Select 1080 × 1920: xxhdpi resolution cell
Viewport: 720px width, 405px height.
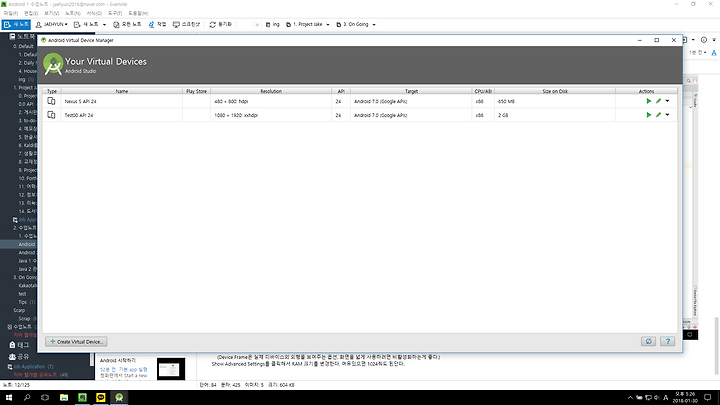271,115
